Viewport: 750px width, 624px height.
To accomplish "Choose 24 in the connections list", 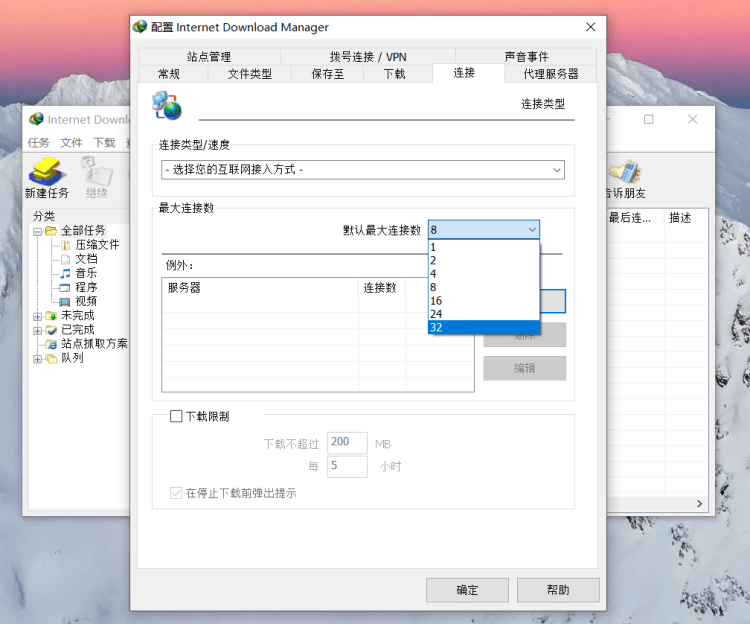I will 484,314.
